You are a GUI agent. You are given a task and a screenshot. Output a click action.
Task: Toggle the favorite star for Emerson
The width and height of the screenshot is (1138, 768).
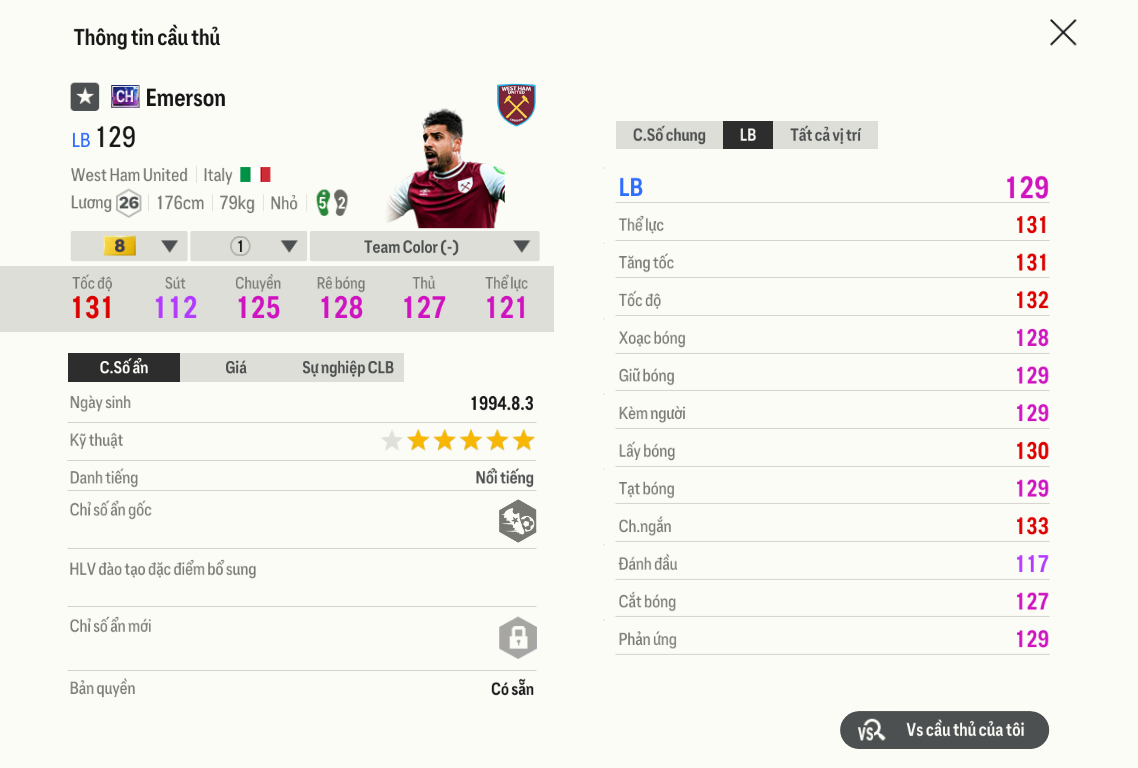(85, 97)
